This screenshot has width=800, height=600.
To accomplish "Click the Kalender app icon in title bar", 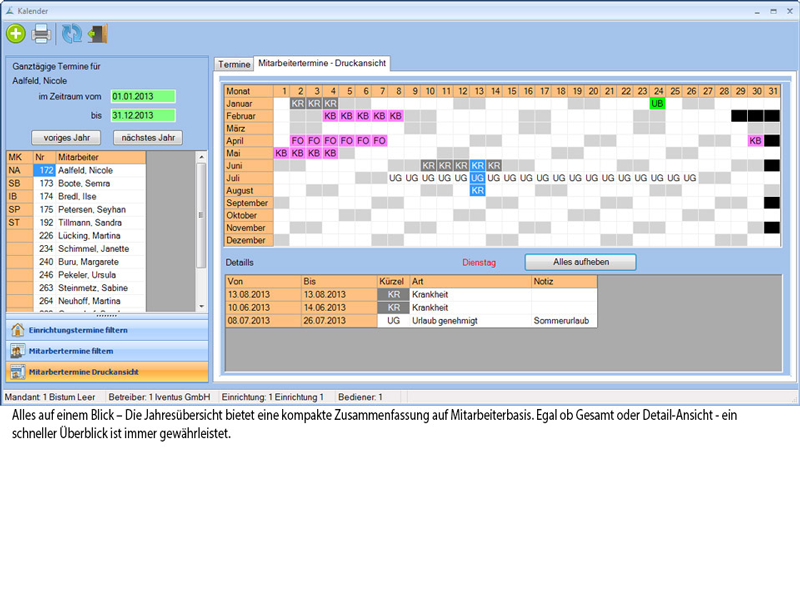I will click(9, 8).
